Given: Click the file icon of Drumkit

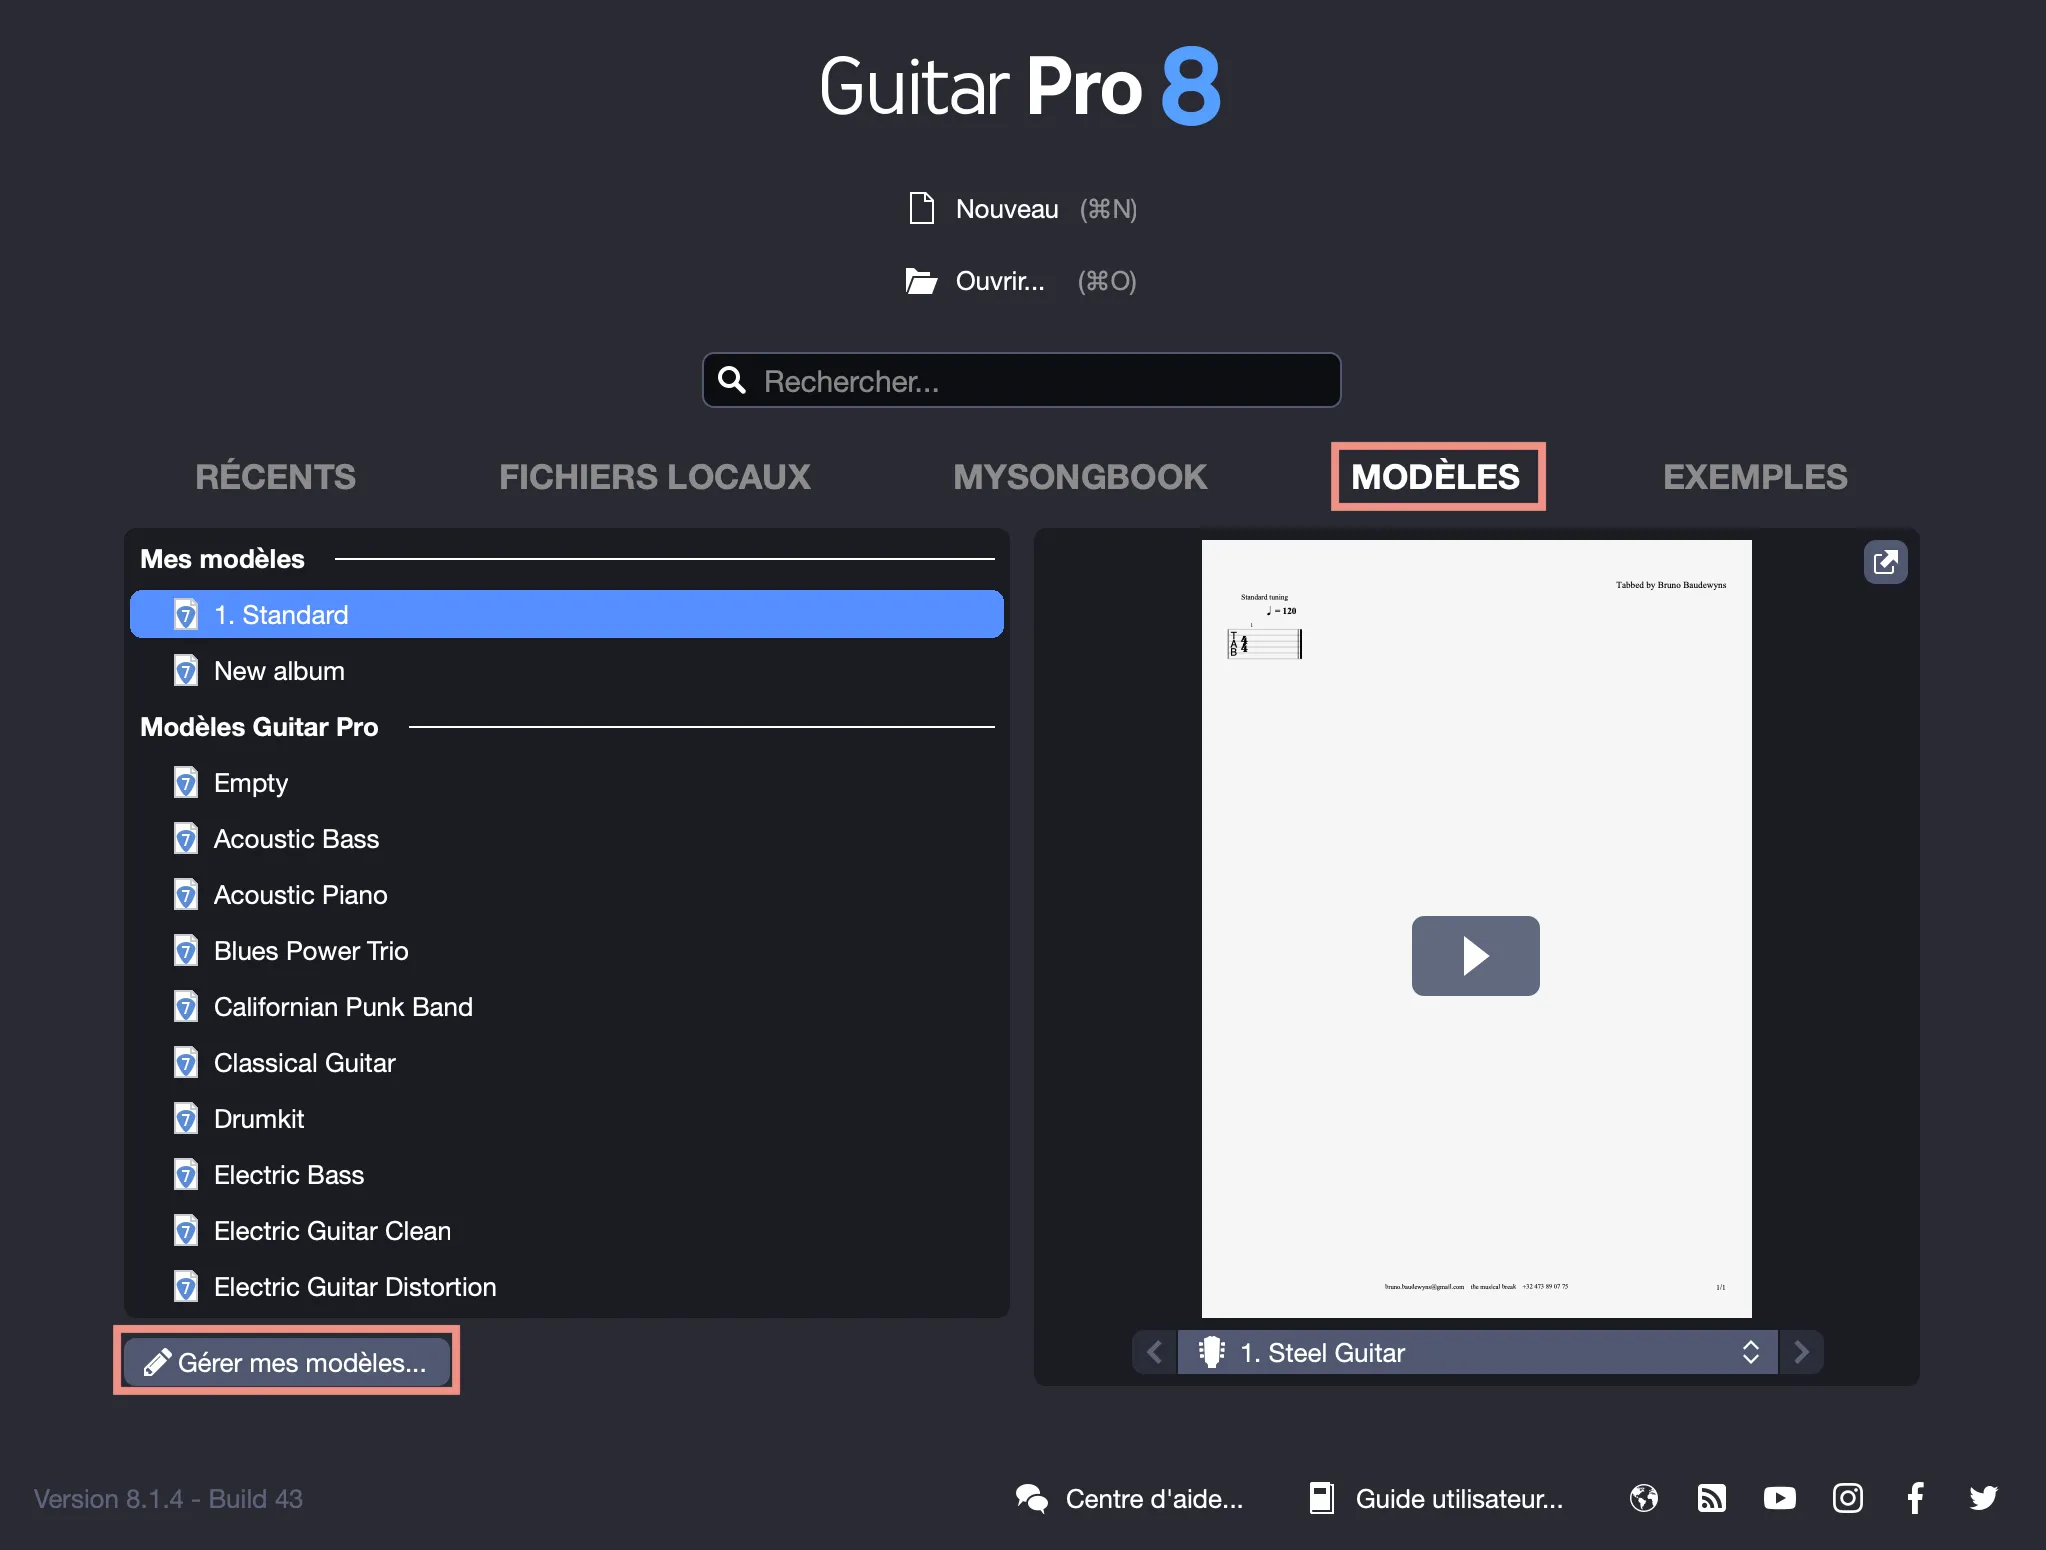Looking at the screenshot, I should (186, 1118).
